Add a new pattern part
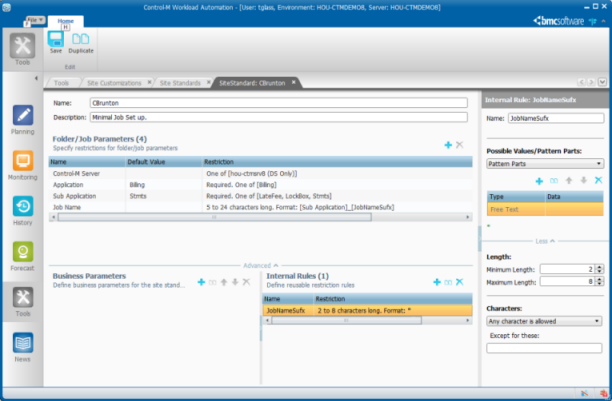This screenshot has width=612, height=401. 539,181
